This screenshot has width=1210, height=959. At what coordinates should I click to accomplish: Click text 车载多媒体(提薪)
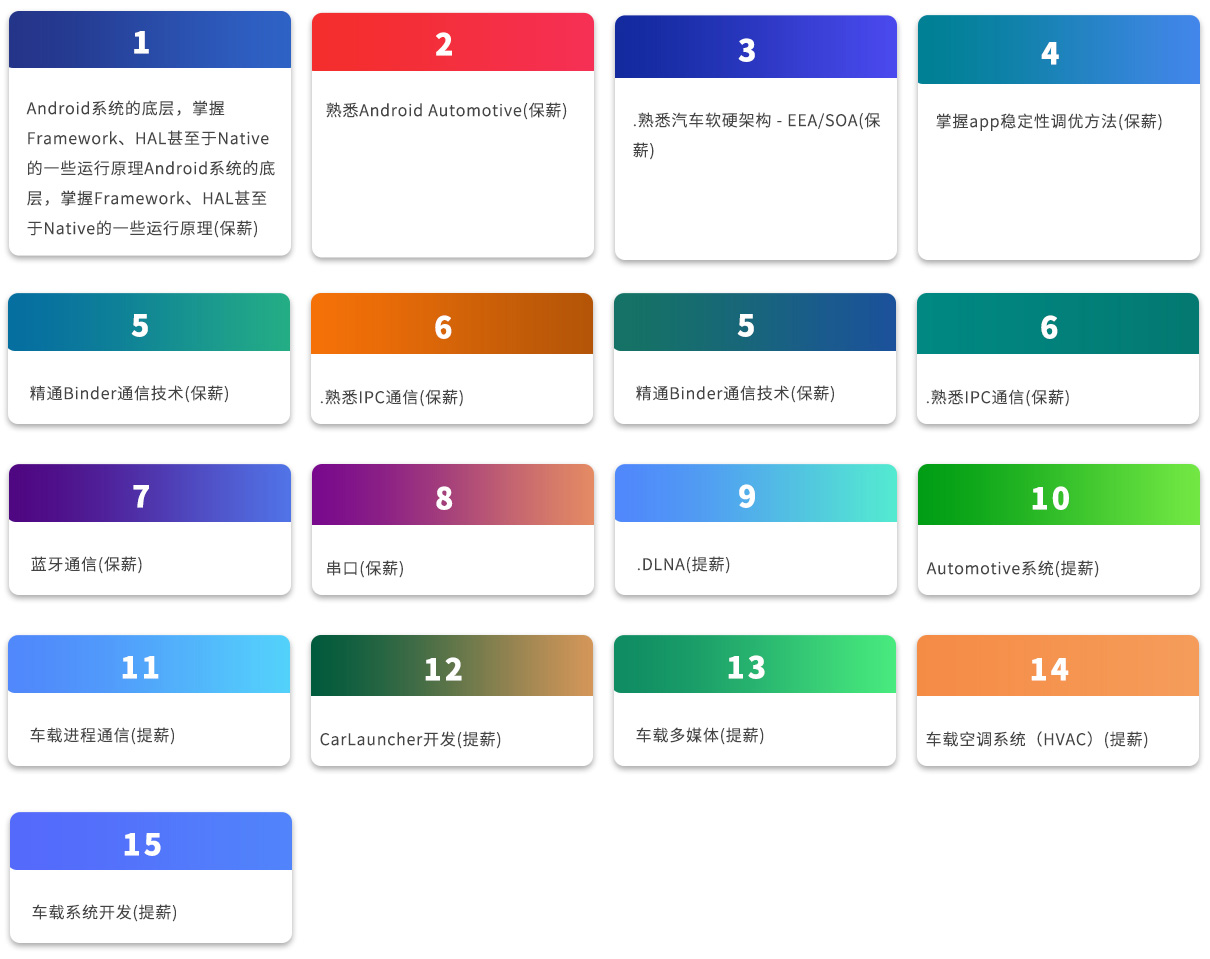[700, 735]
